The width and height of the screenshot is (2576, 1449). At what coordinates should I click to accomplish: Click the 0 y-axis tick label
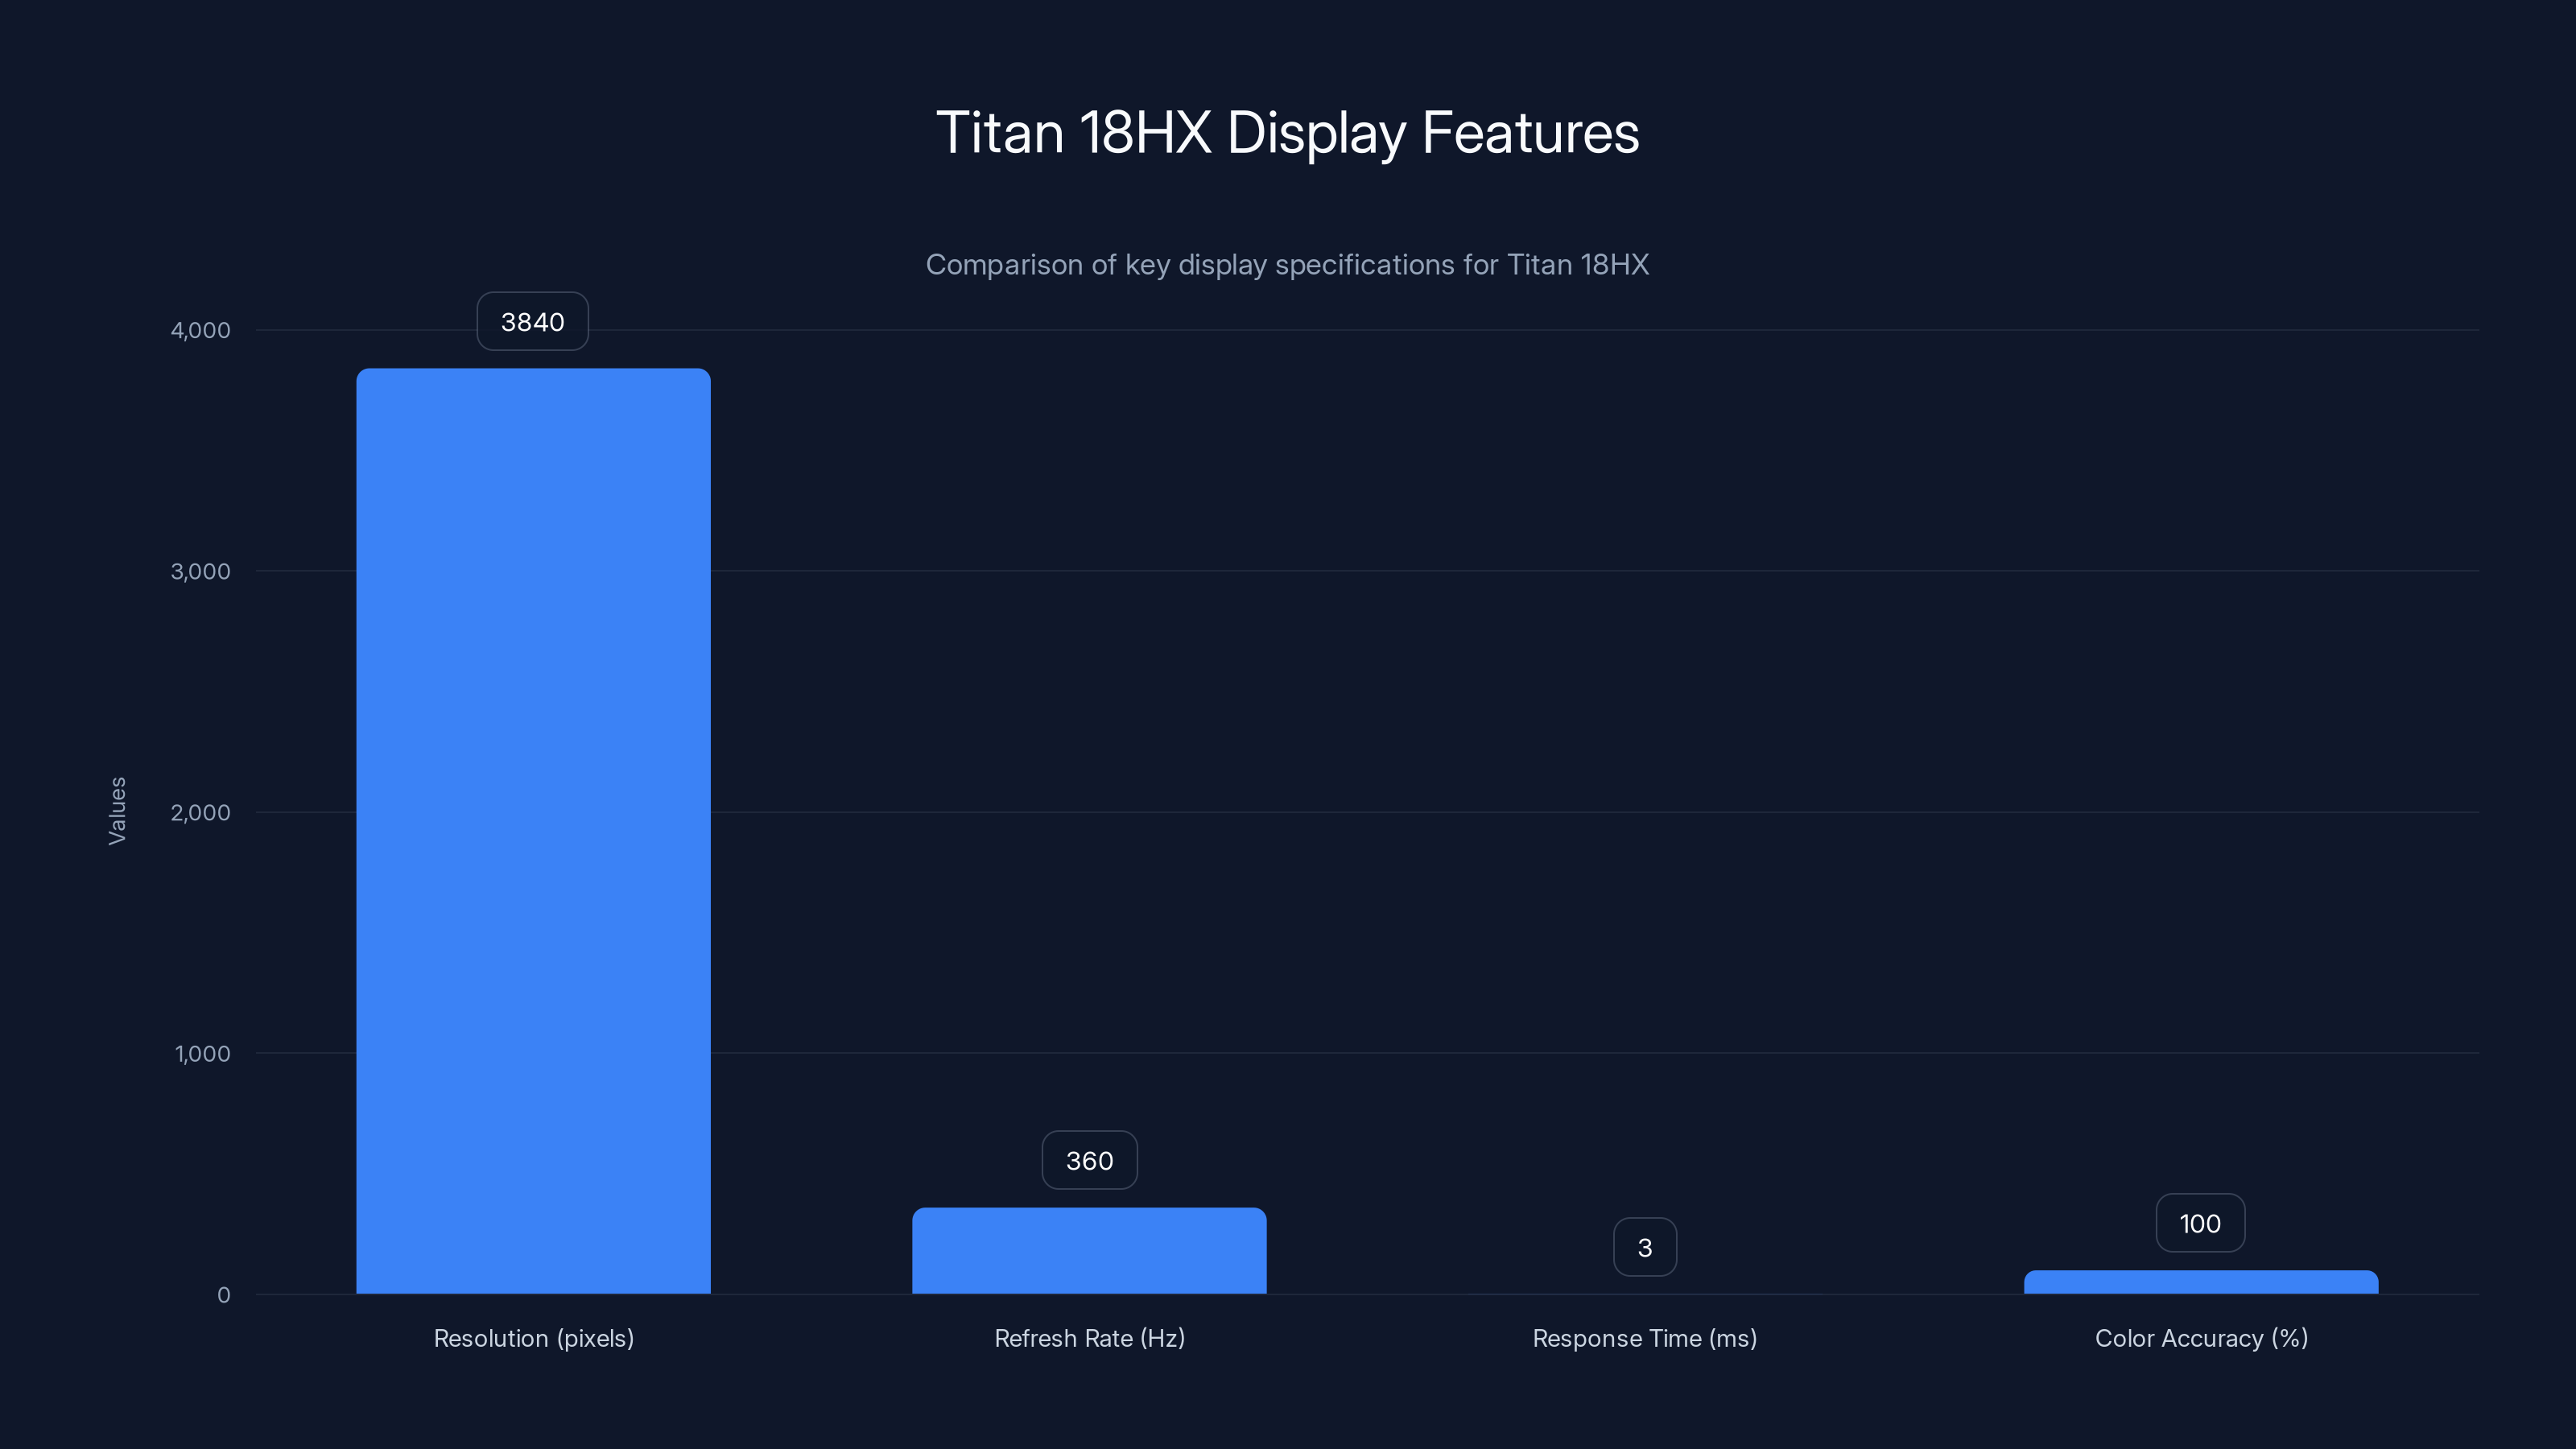point(223,1295)
